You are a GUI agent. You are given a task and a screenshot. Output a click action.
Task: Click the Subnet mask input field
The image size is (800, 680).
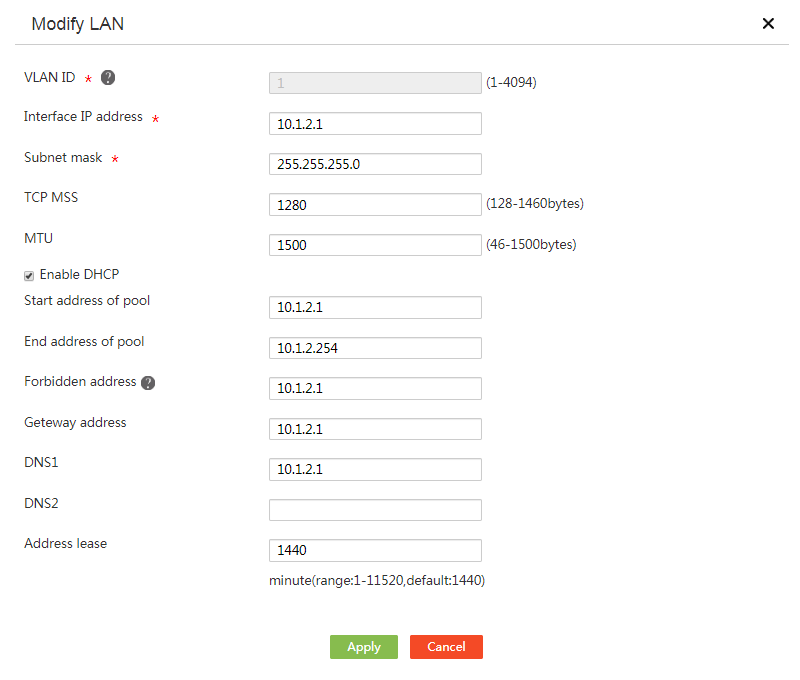tap(375, 164)
